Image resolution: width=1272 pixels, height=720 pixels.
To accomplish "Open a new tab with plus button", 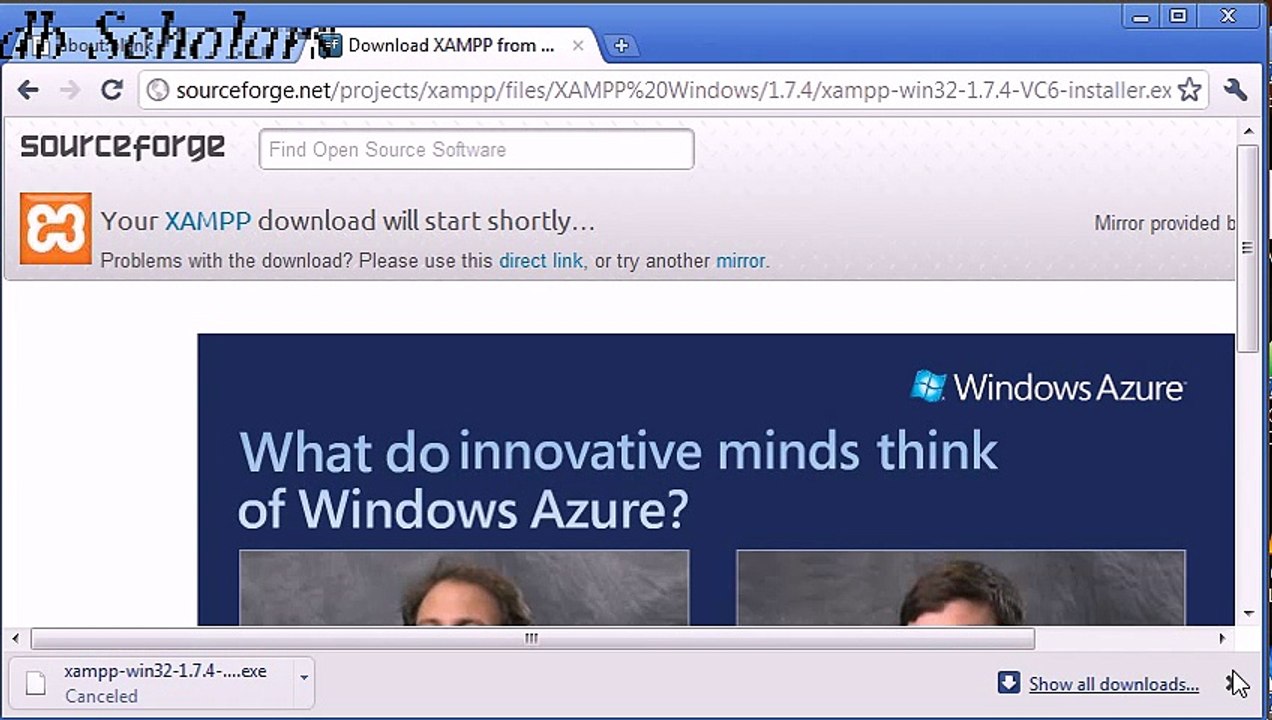I will pyautogui.click(x=621, y=45).
